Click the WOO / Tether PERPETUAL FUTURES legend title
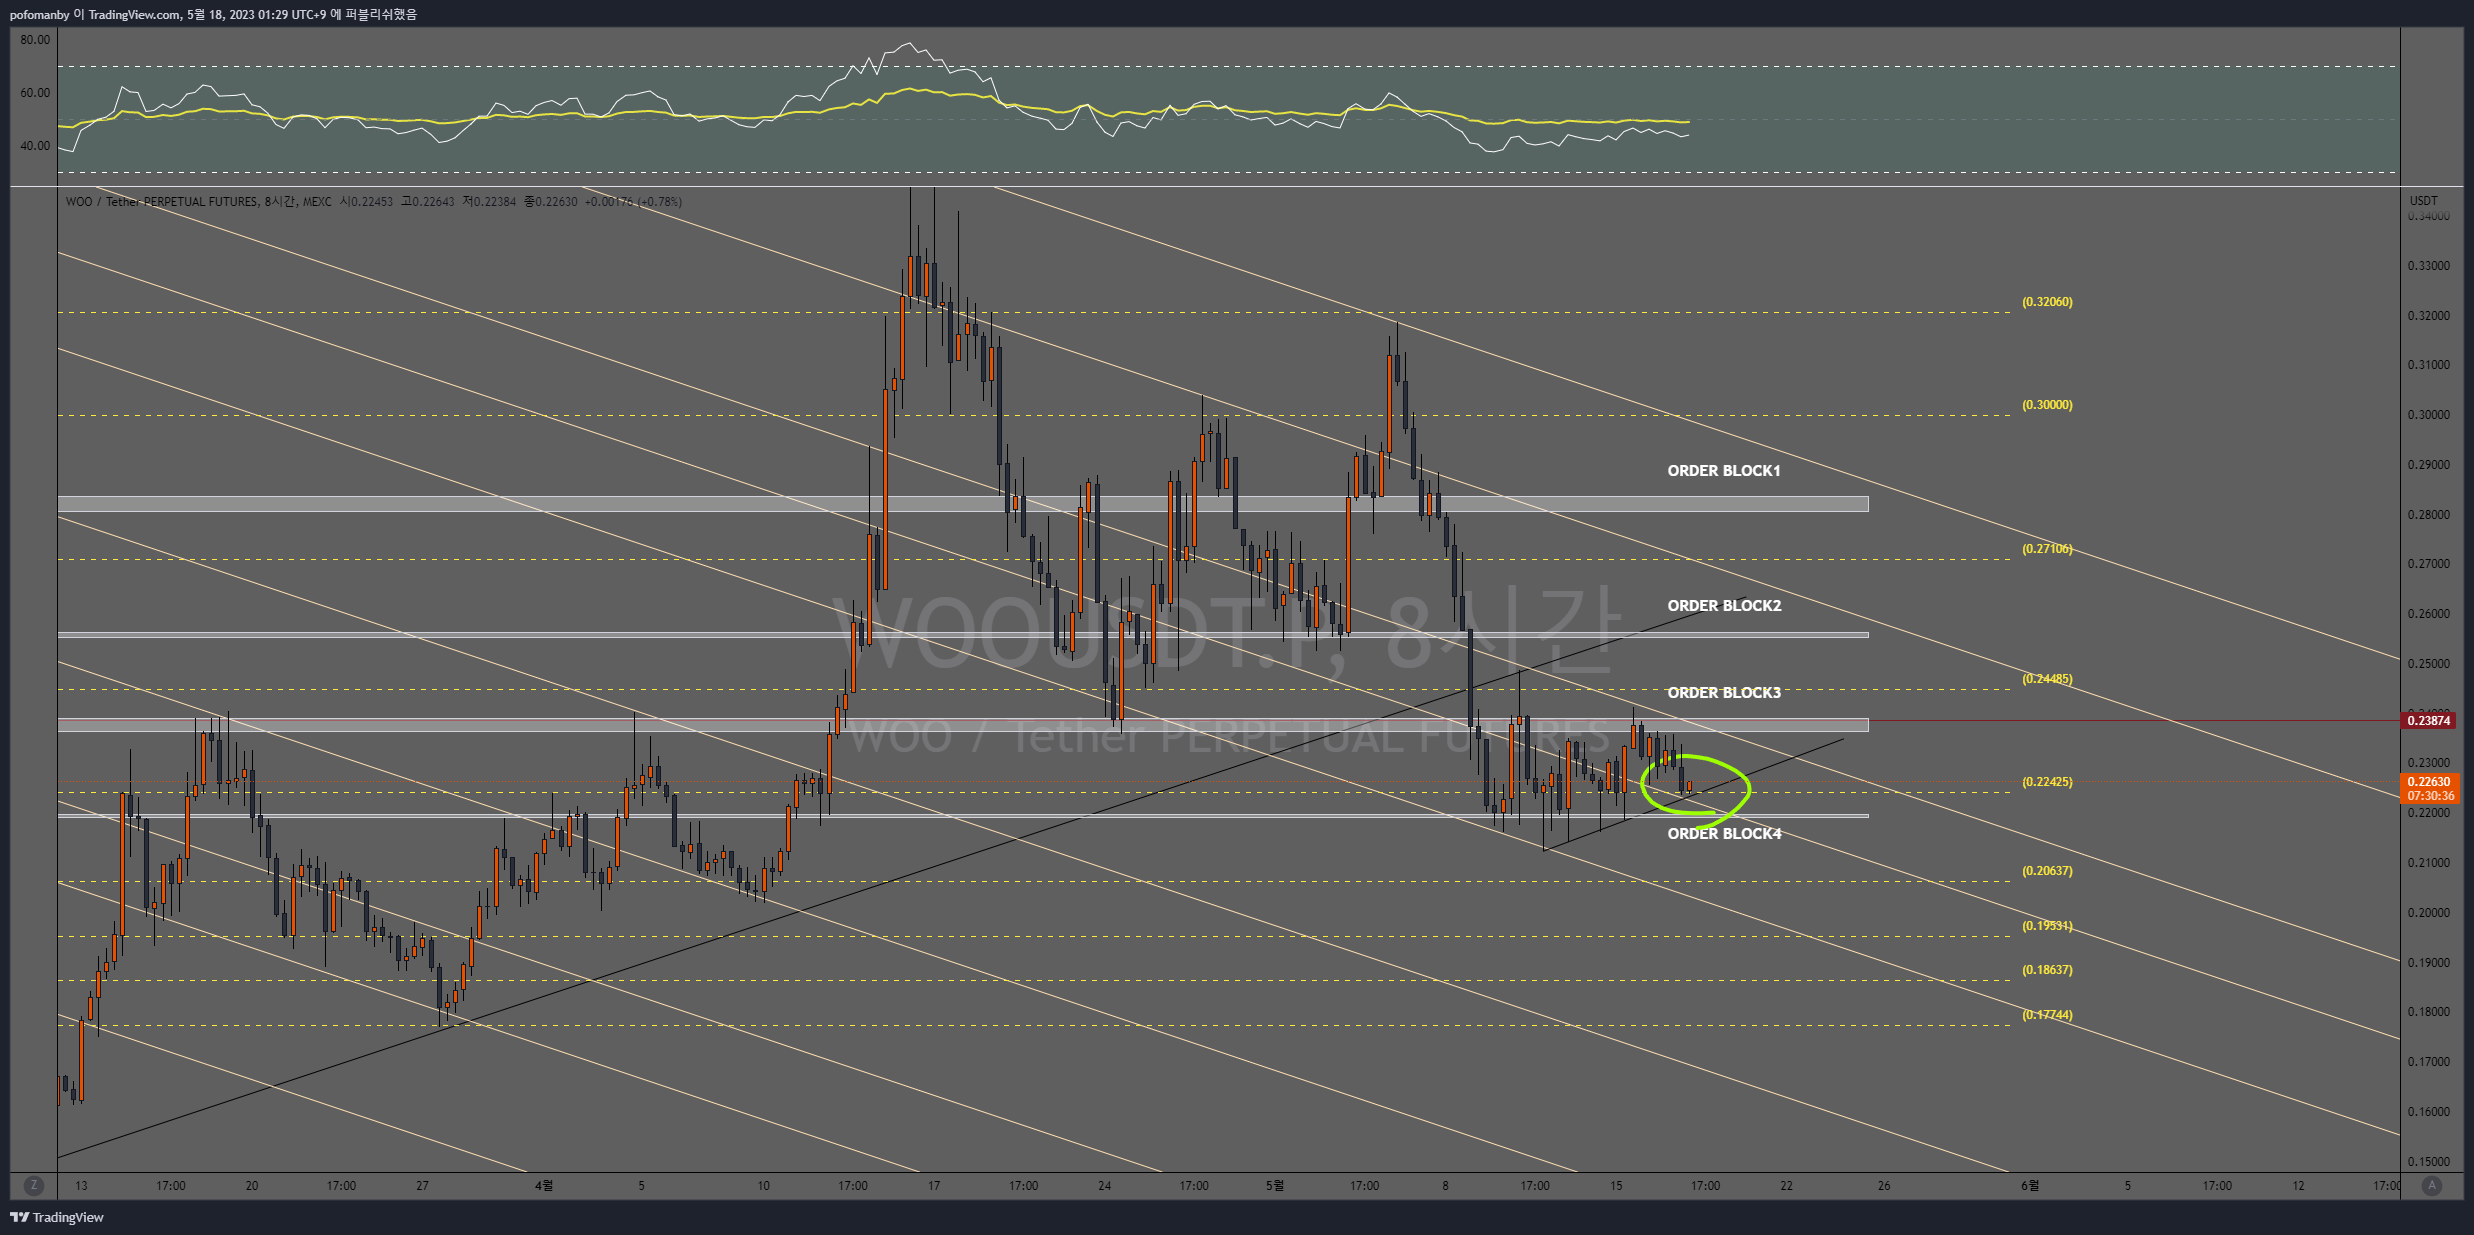This screenshot has width=2474, height=1235. pos(161,201)
